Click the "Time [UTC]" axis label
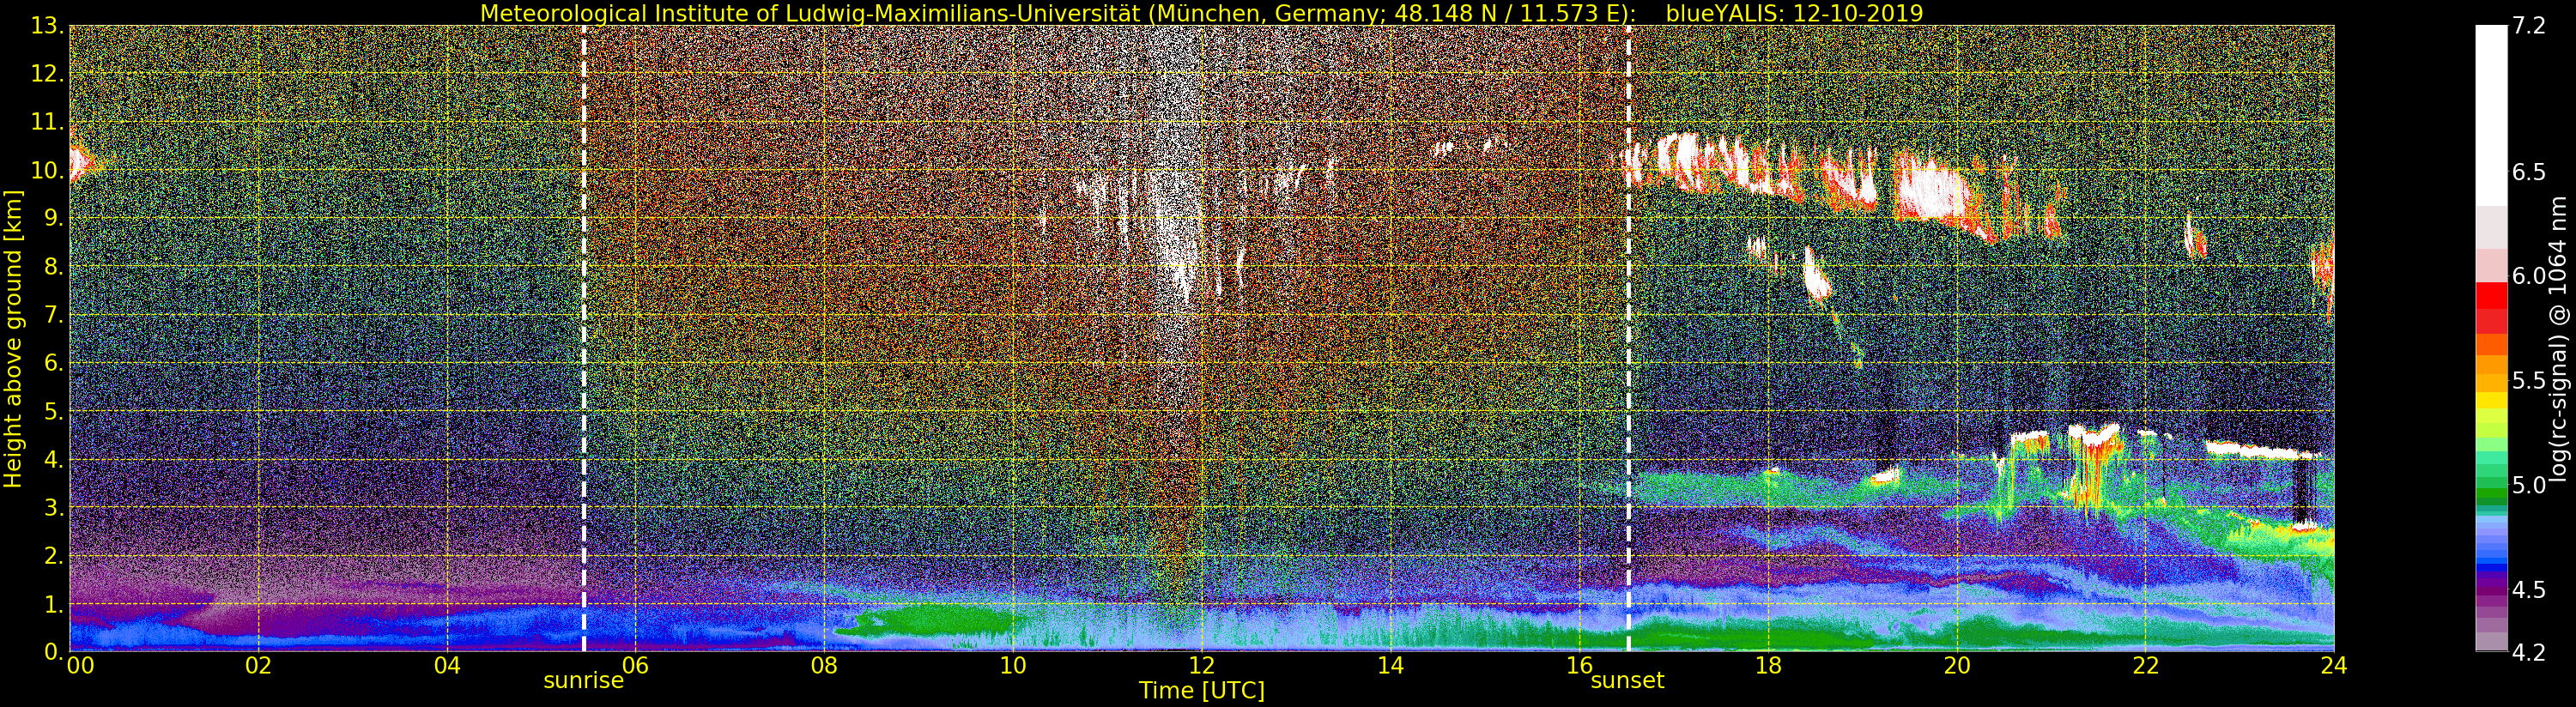The image size is (2576, 707). [1202, 690]
